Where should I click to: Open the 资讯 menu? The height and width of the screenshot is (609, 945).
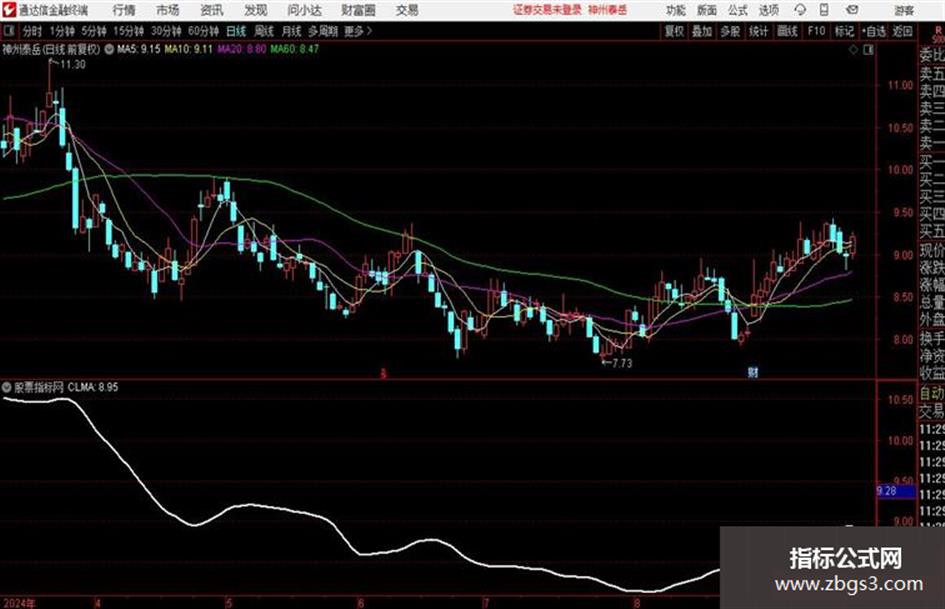point(212,10)
